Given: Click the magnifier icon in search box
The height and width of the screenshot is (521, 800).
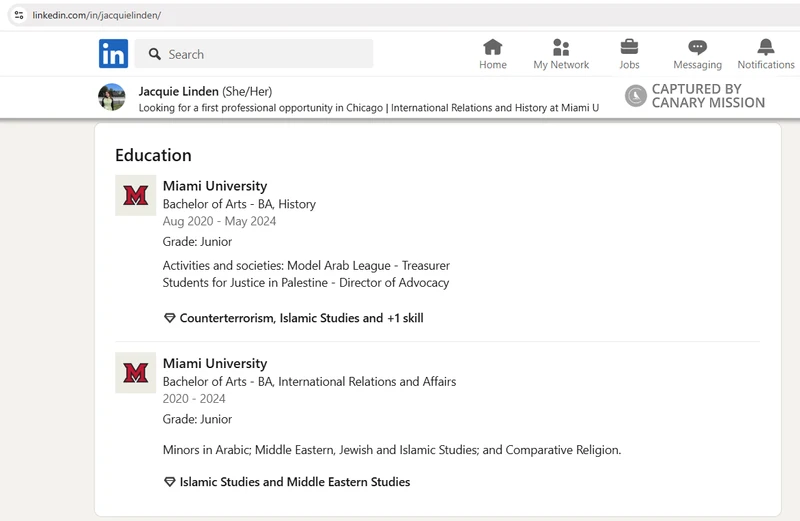Looking at the screenshot, I should click(x=155, y=54).
